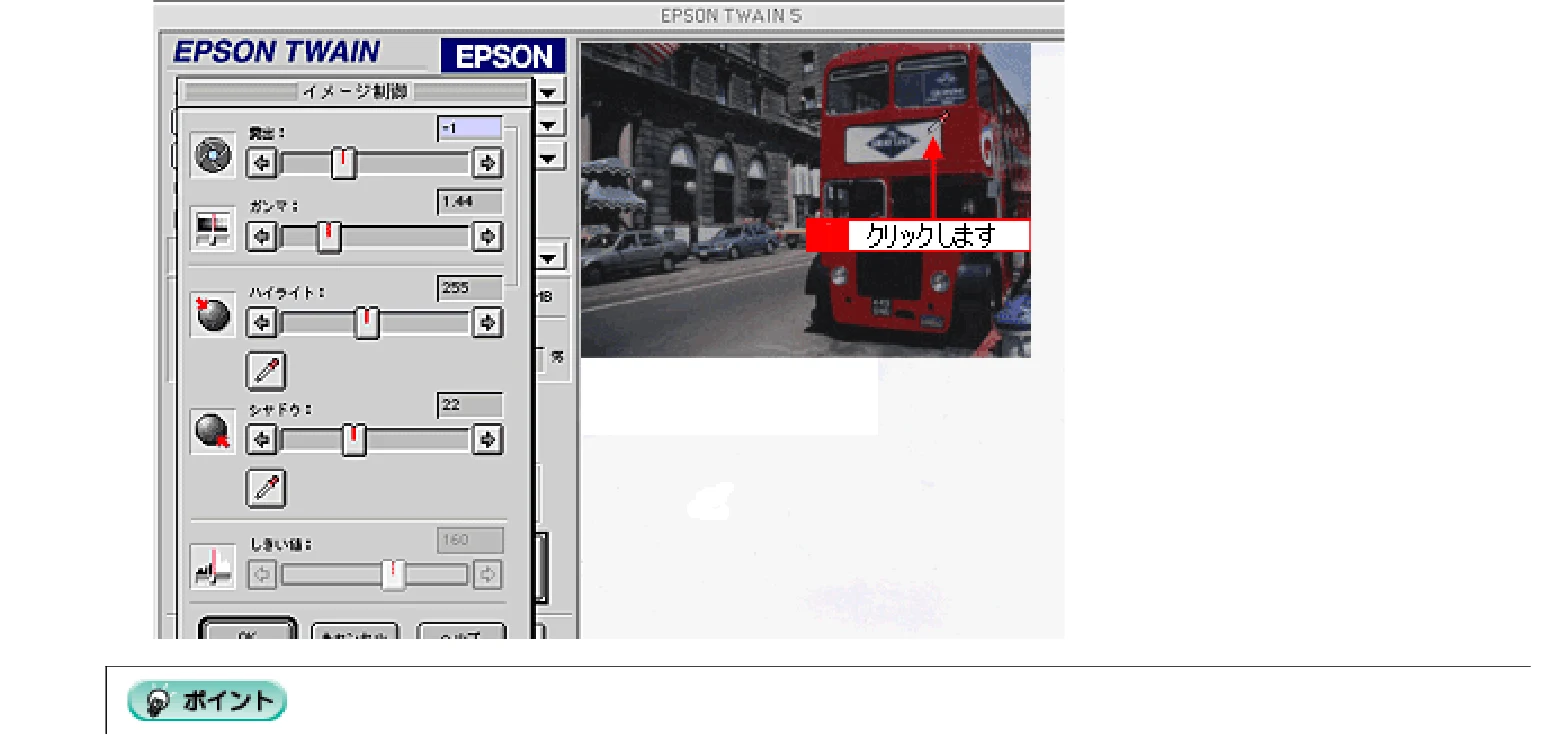Click the shadow slider thumb

coord(353,439)
